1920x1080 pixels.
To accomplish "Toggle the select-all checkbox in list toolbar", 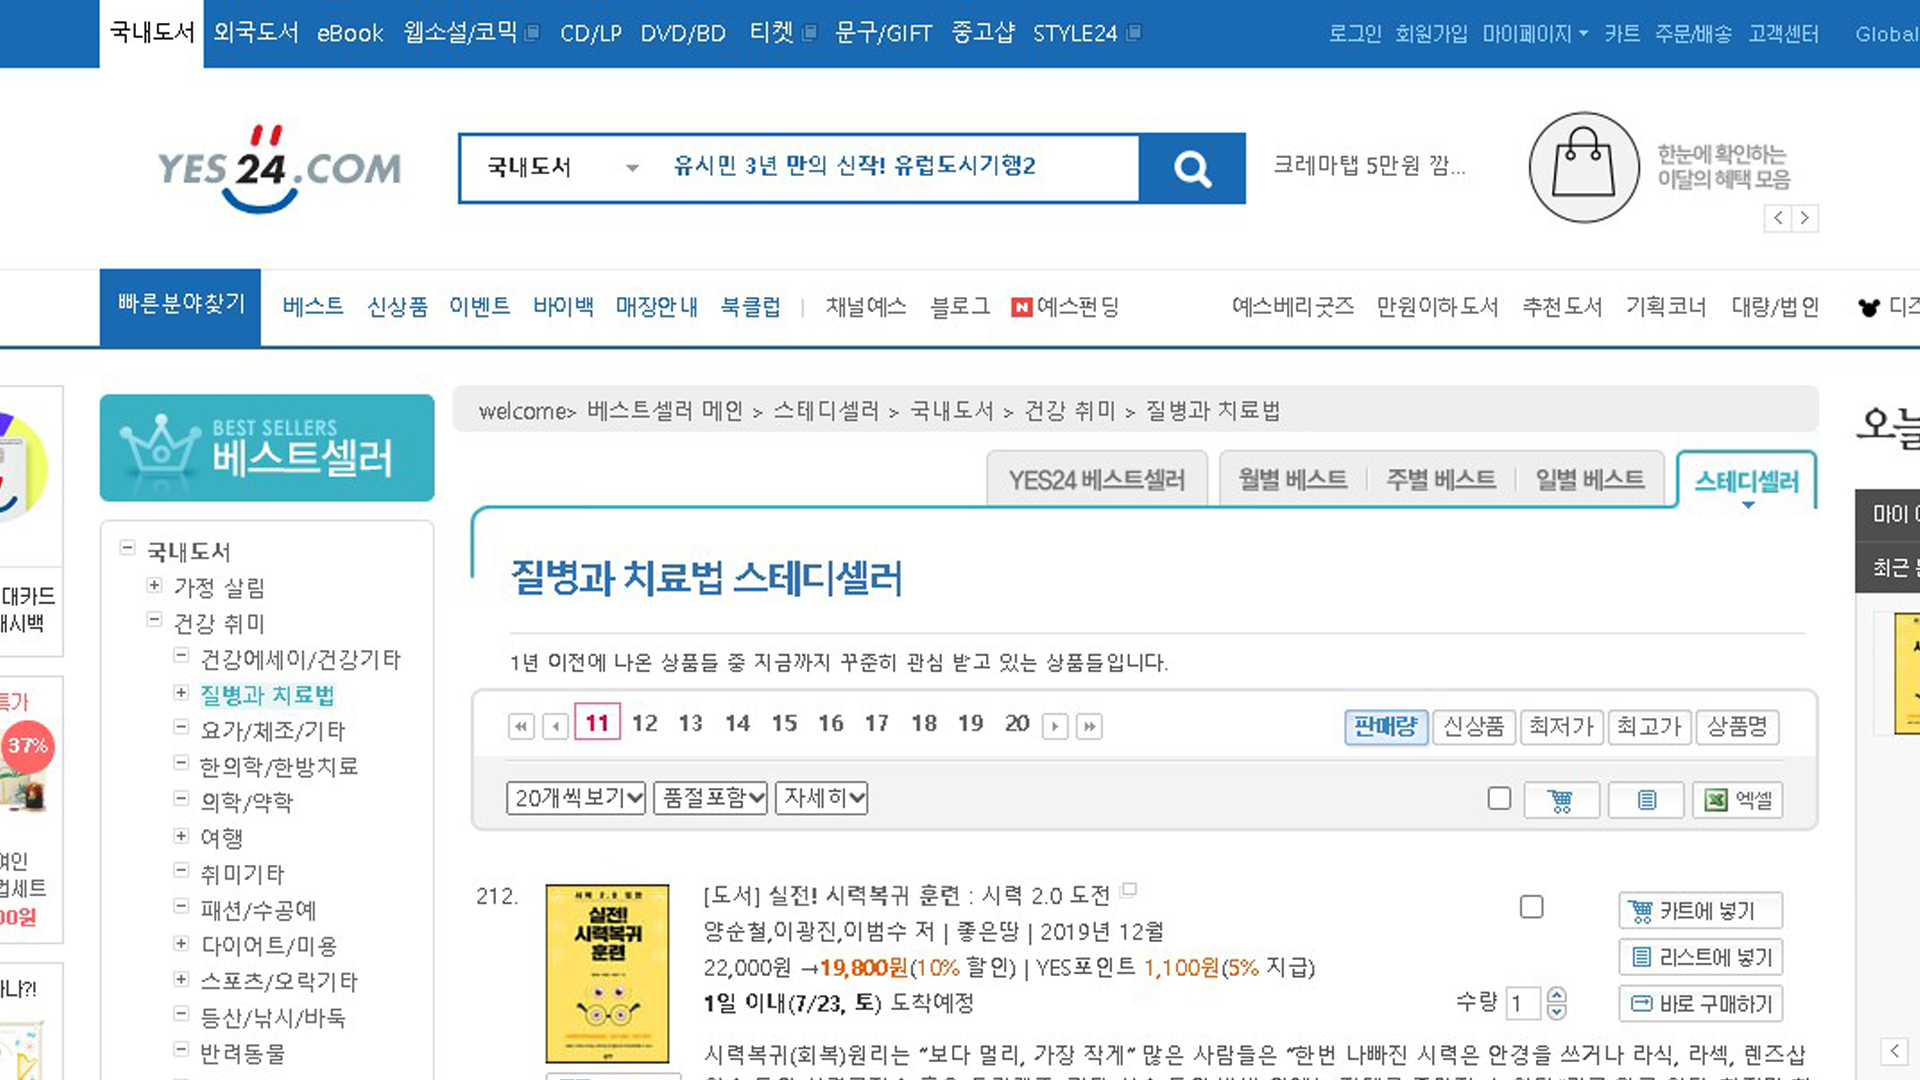I will click(1498, 798).
